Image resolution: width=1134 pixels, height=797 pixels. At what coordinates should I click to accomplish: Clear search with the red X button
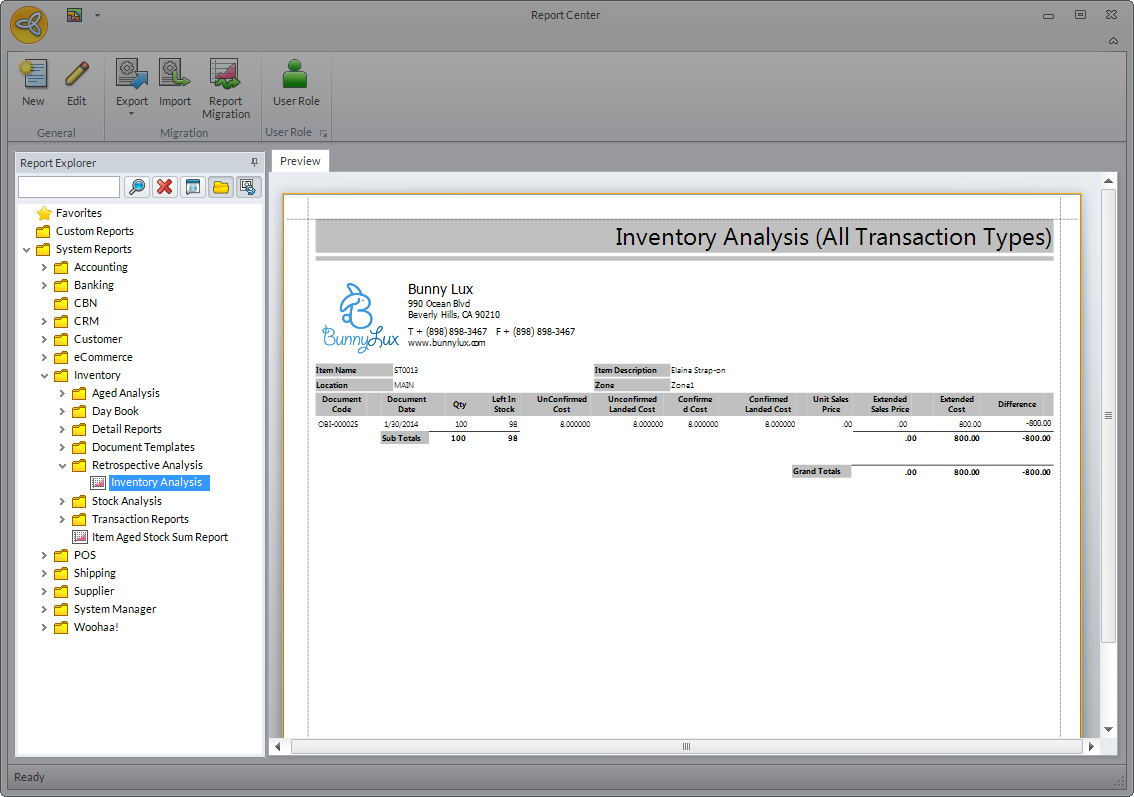pos(165,187)
